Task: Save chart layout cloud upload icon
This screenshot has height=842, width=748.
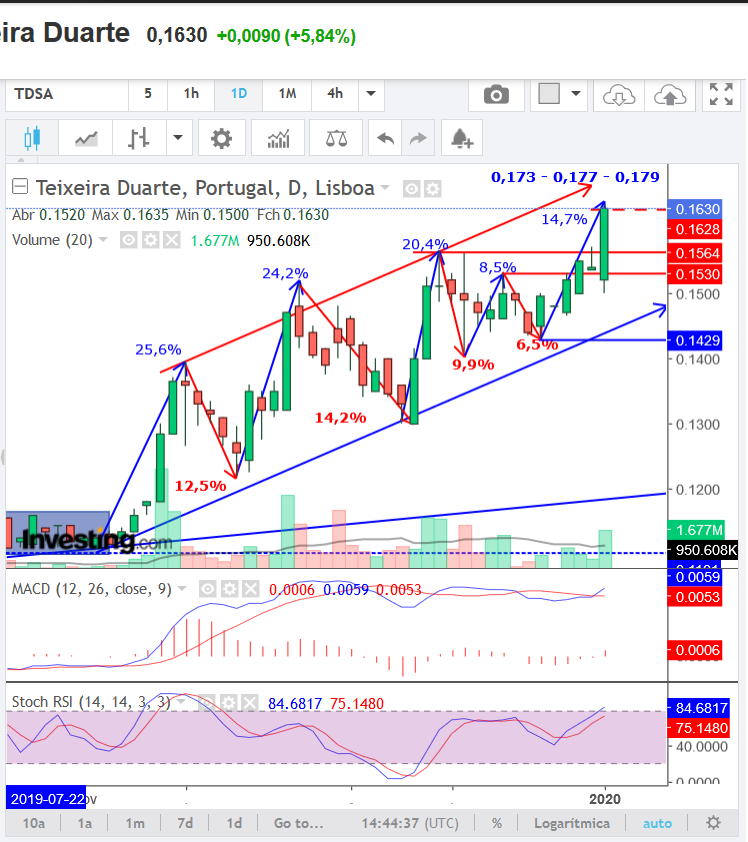Action: pyautogui.click(x=670, y=96)
